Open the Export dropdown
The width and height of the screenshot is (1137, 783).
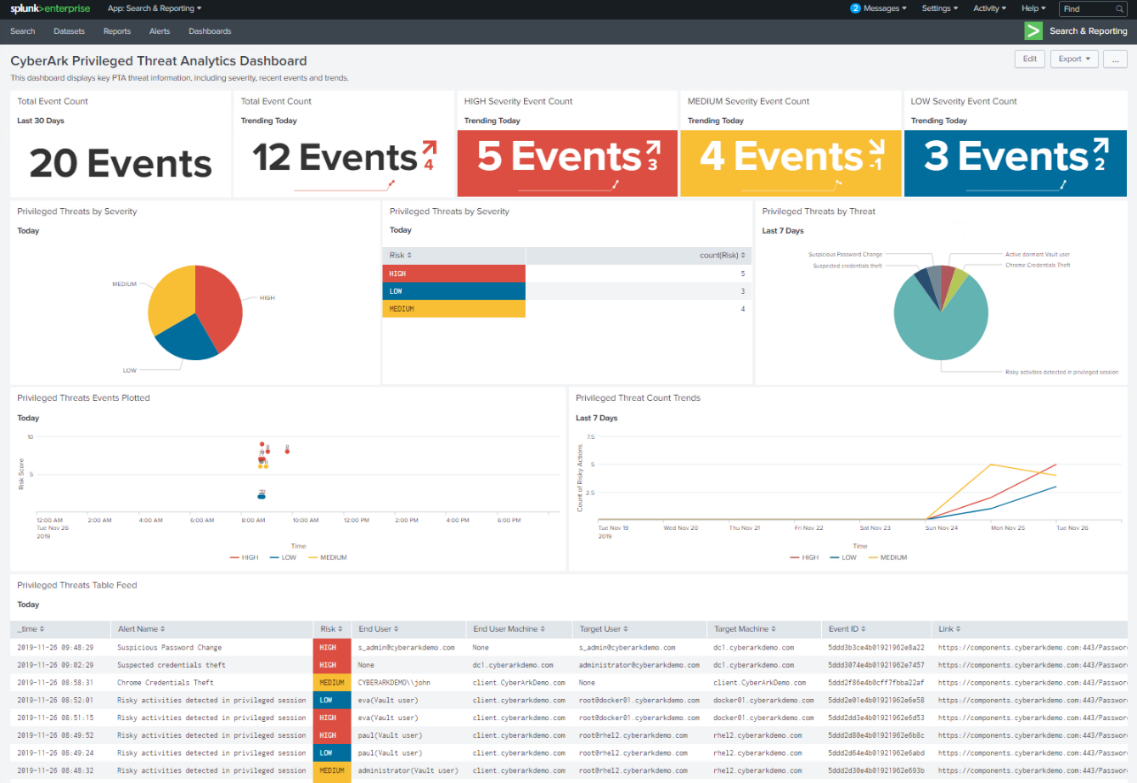pos(1074,59)
